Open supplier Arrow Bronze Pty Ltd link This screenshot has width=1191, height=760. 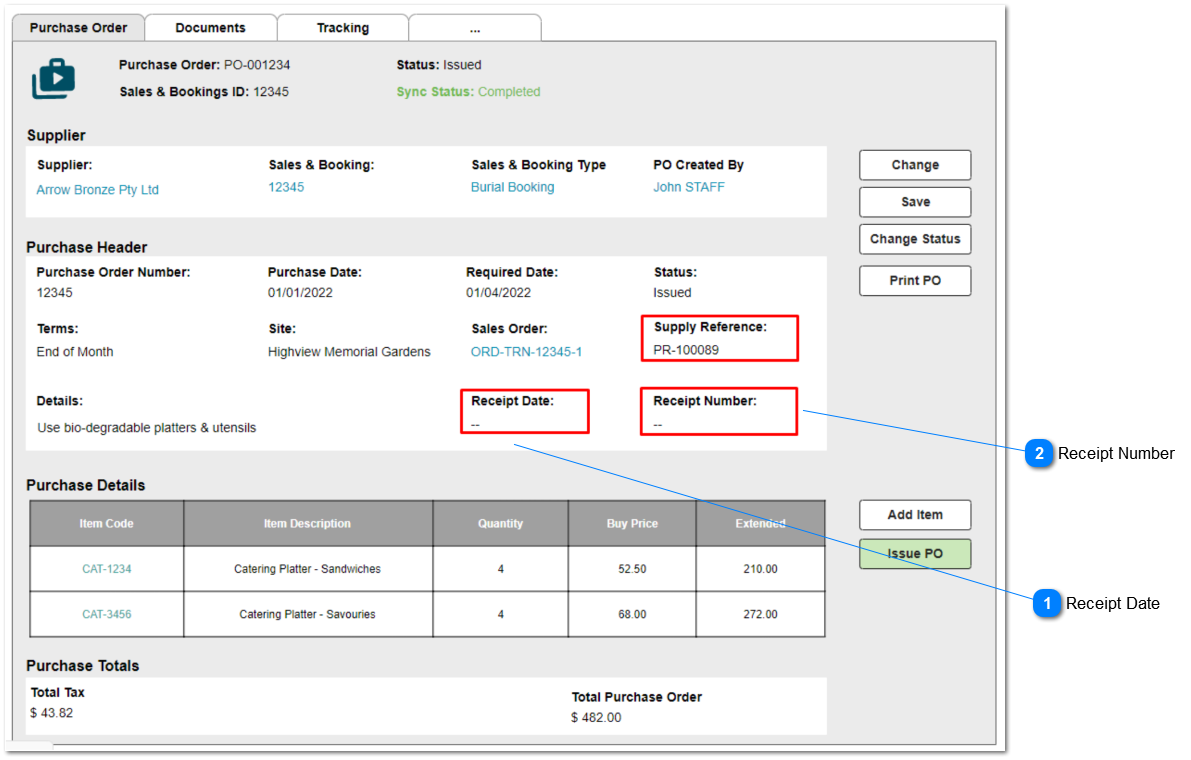97,190
